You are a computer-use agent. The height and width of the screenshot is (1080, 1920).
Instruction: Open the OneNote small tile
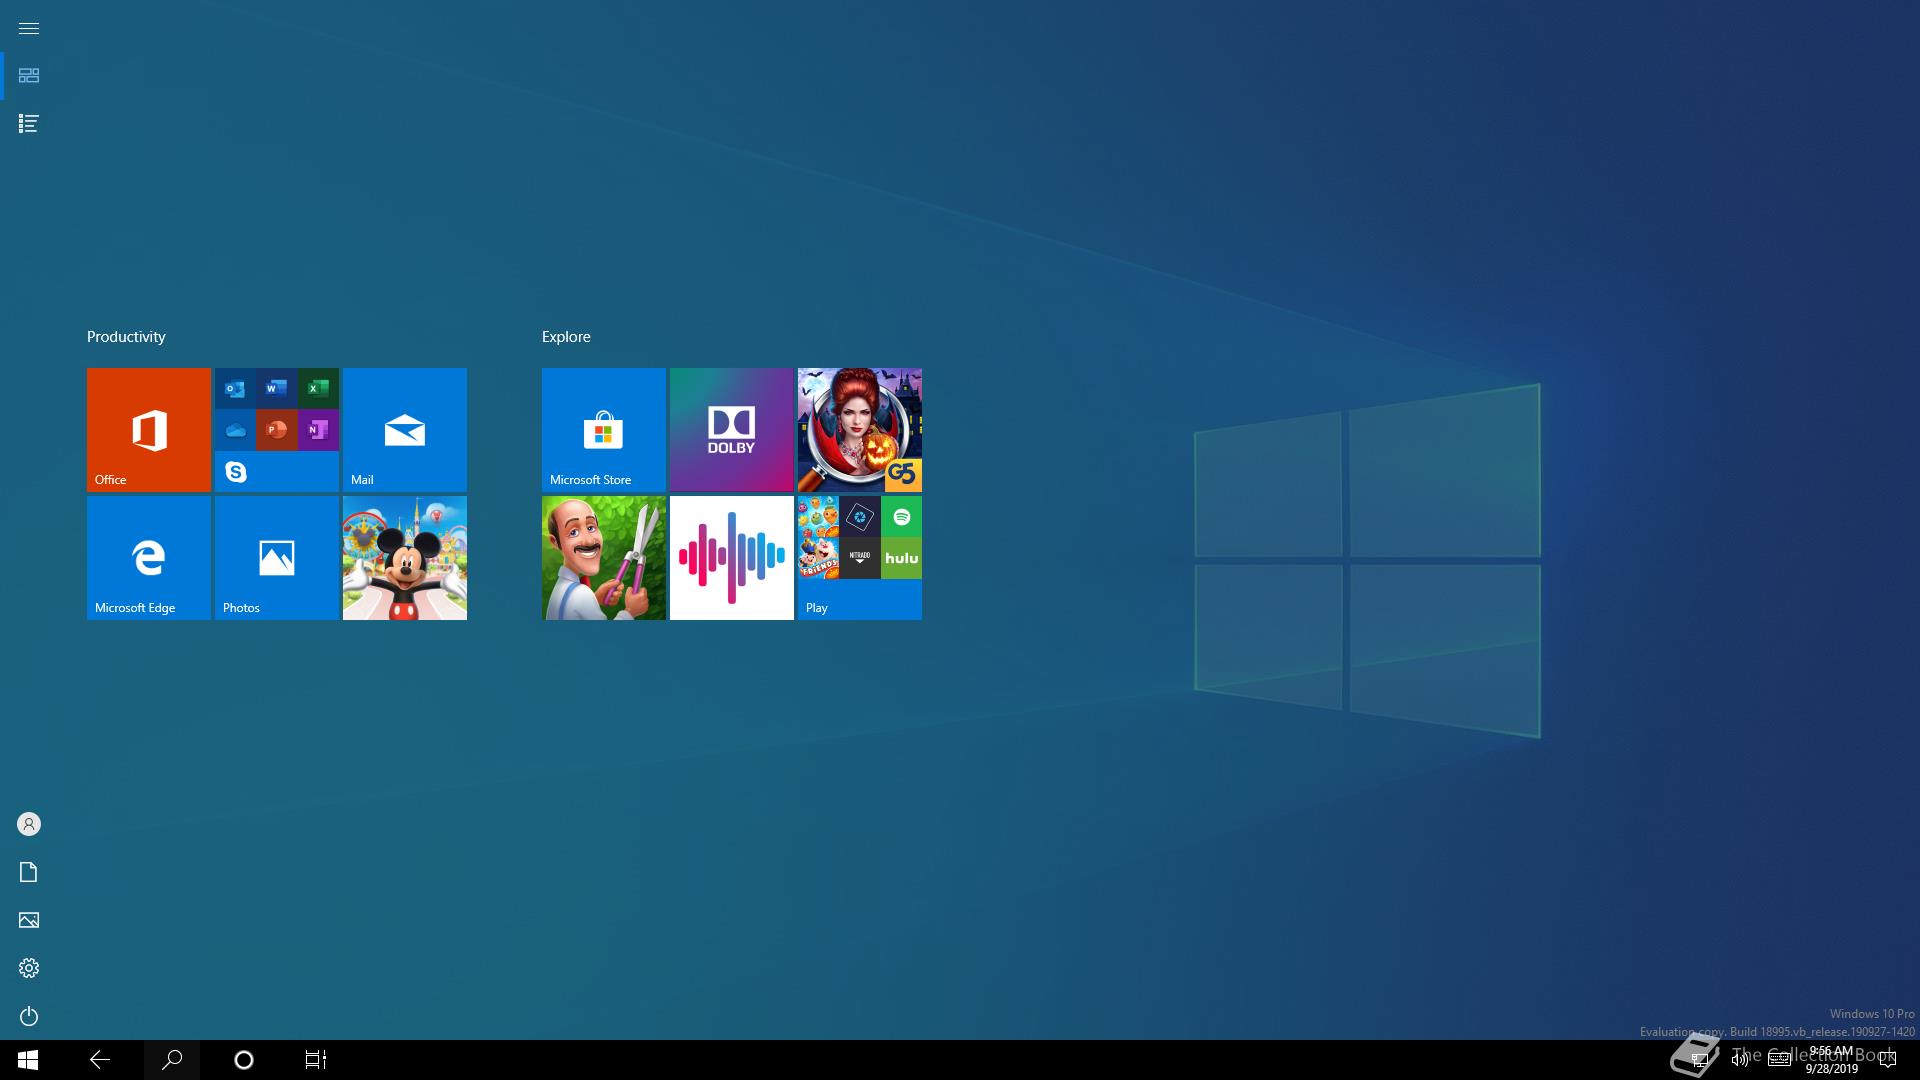tap(318, 430)
